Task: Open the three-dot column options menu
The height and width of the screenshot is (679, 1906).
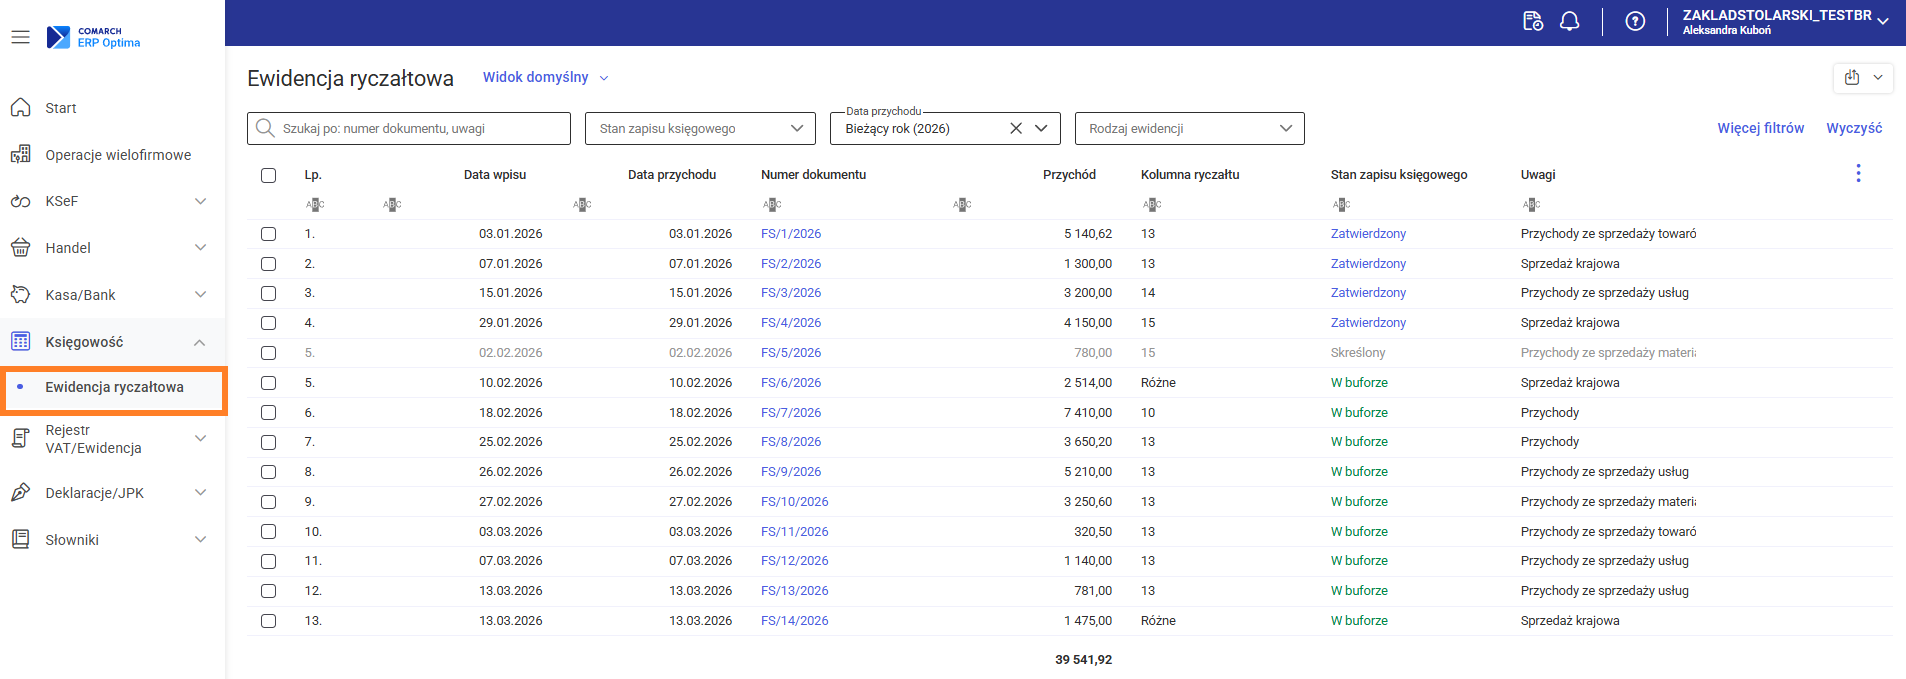Action: [x=1858, y=174]
